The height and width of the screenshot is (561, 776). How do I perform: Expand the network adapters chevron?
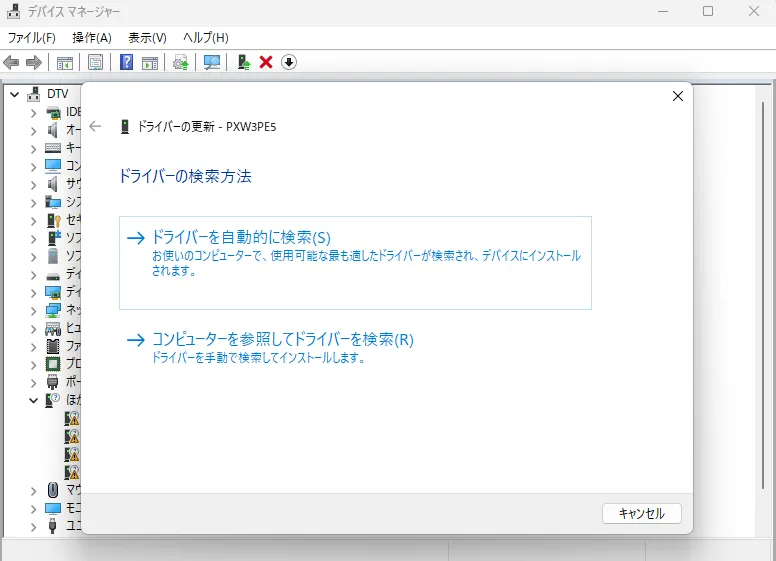pyautogui.click(x=33, y=311)
